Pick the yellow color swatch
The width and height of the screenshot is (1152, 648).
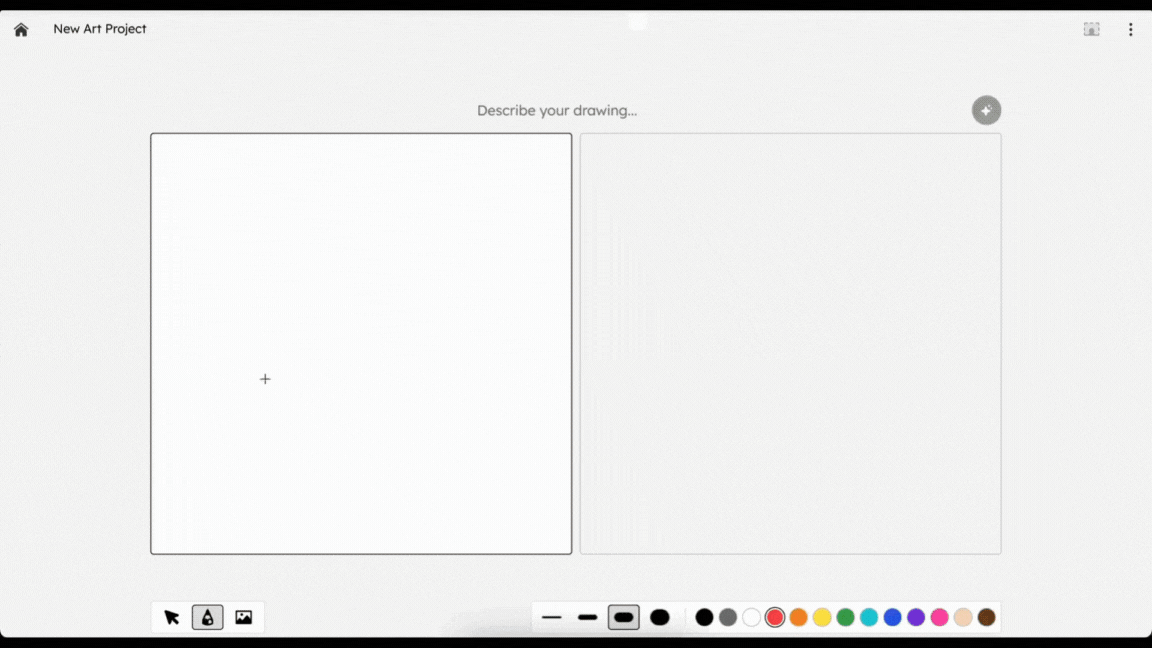tap(822, 618)
